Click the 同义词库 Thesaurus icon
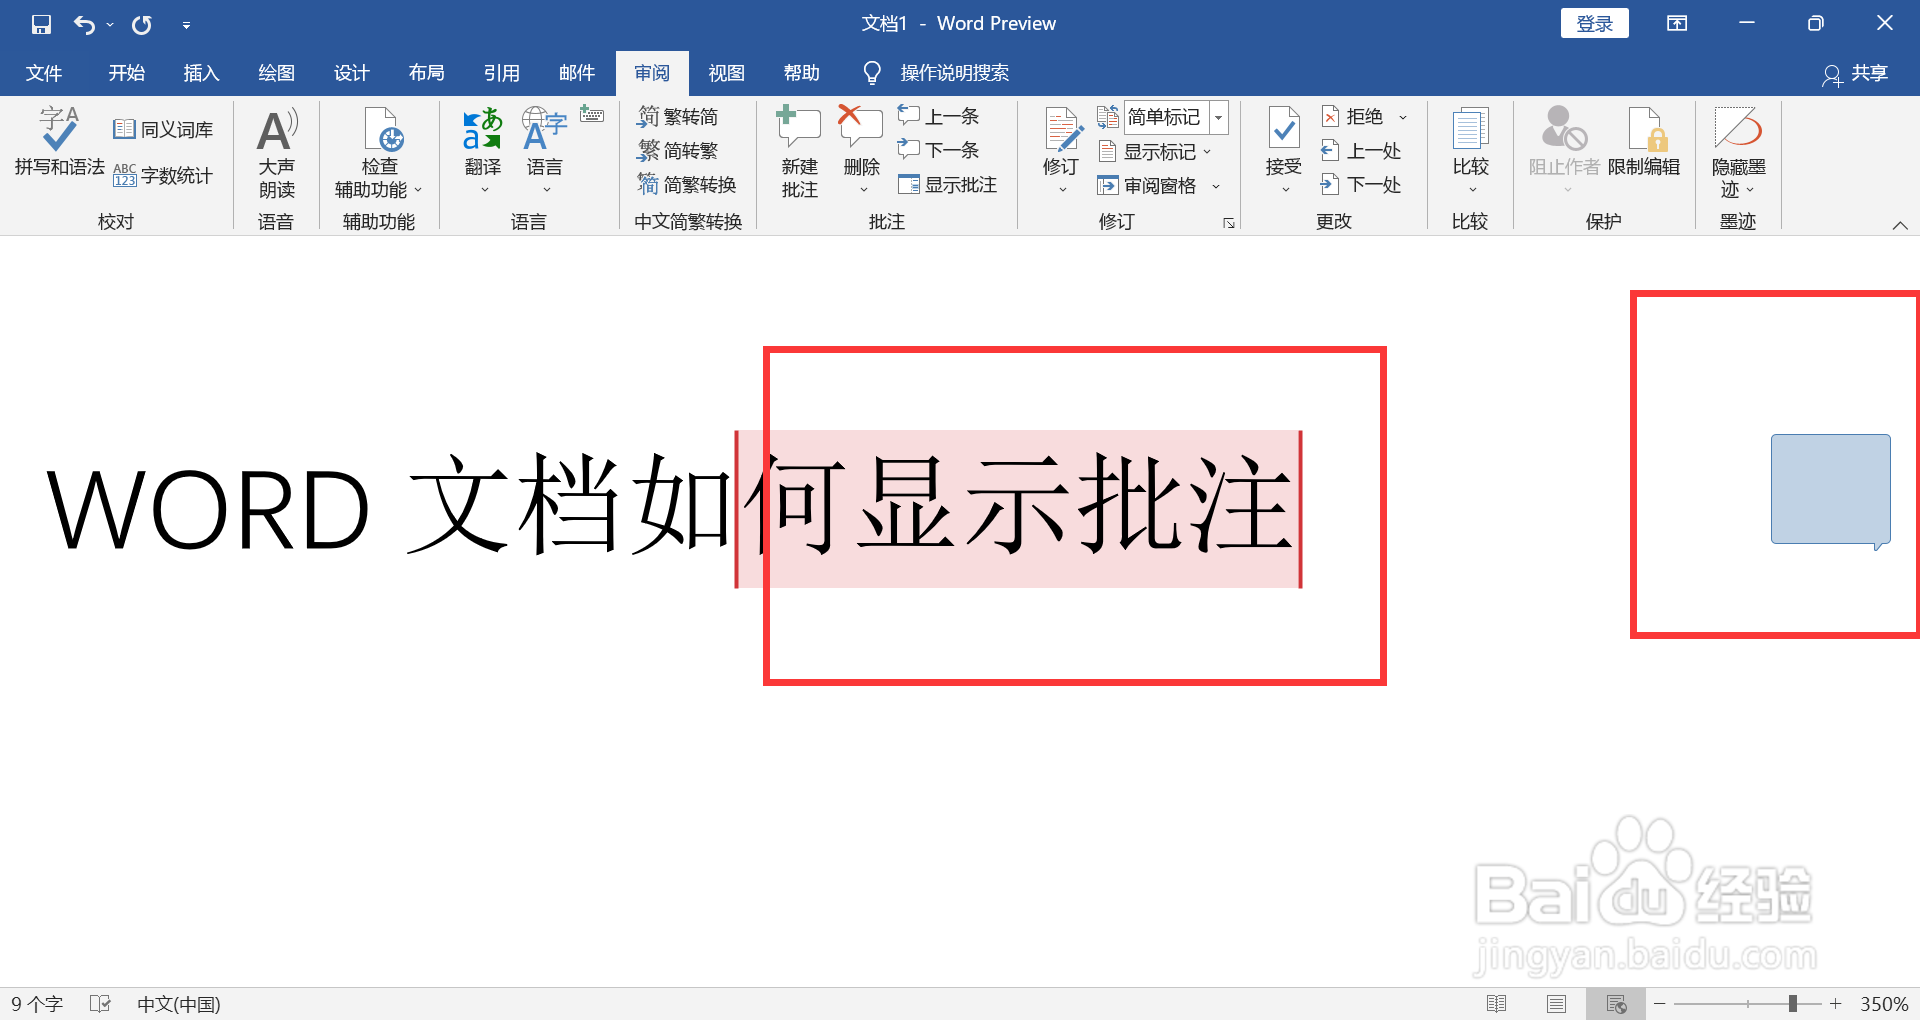 (163, 128)
